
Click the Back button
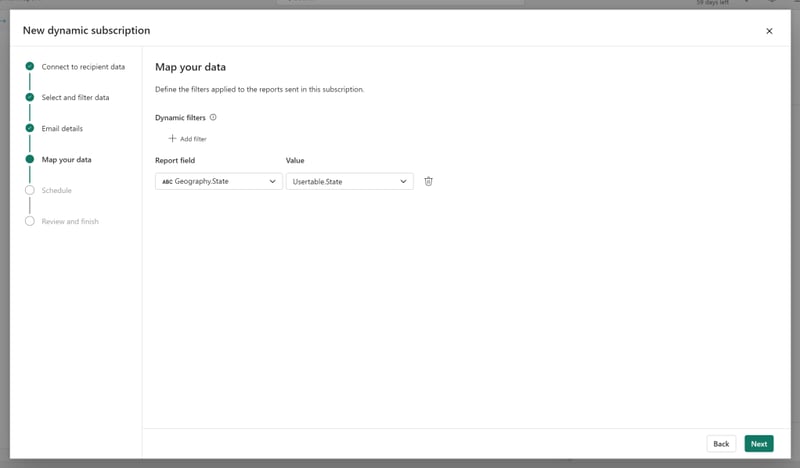click(x=721, y=444)
